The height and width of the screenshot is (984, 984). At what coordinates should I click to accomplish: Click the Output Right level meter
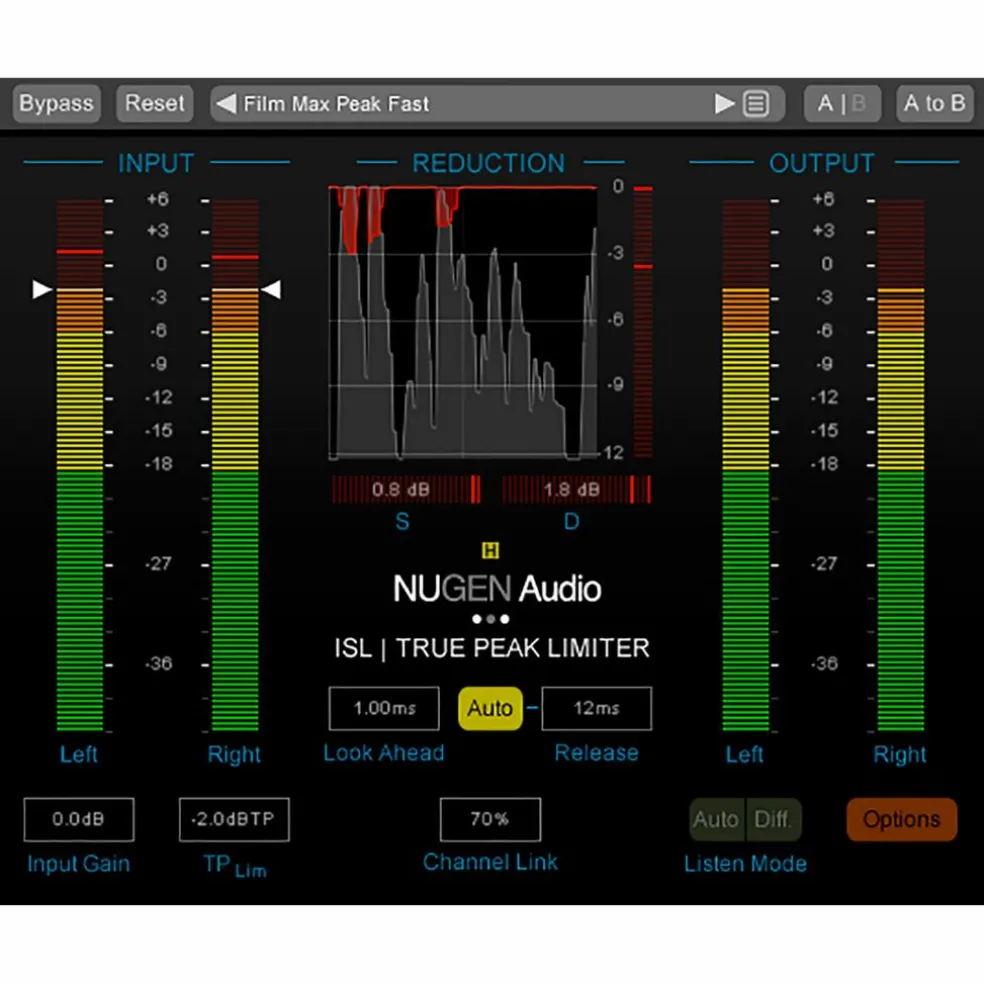[901, 465]
